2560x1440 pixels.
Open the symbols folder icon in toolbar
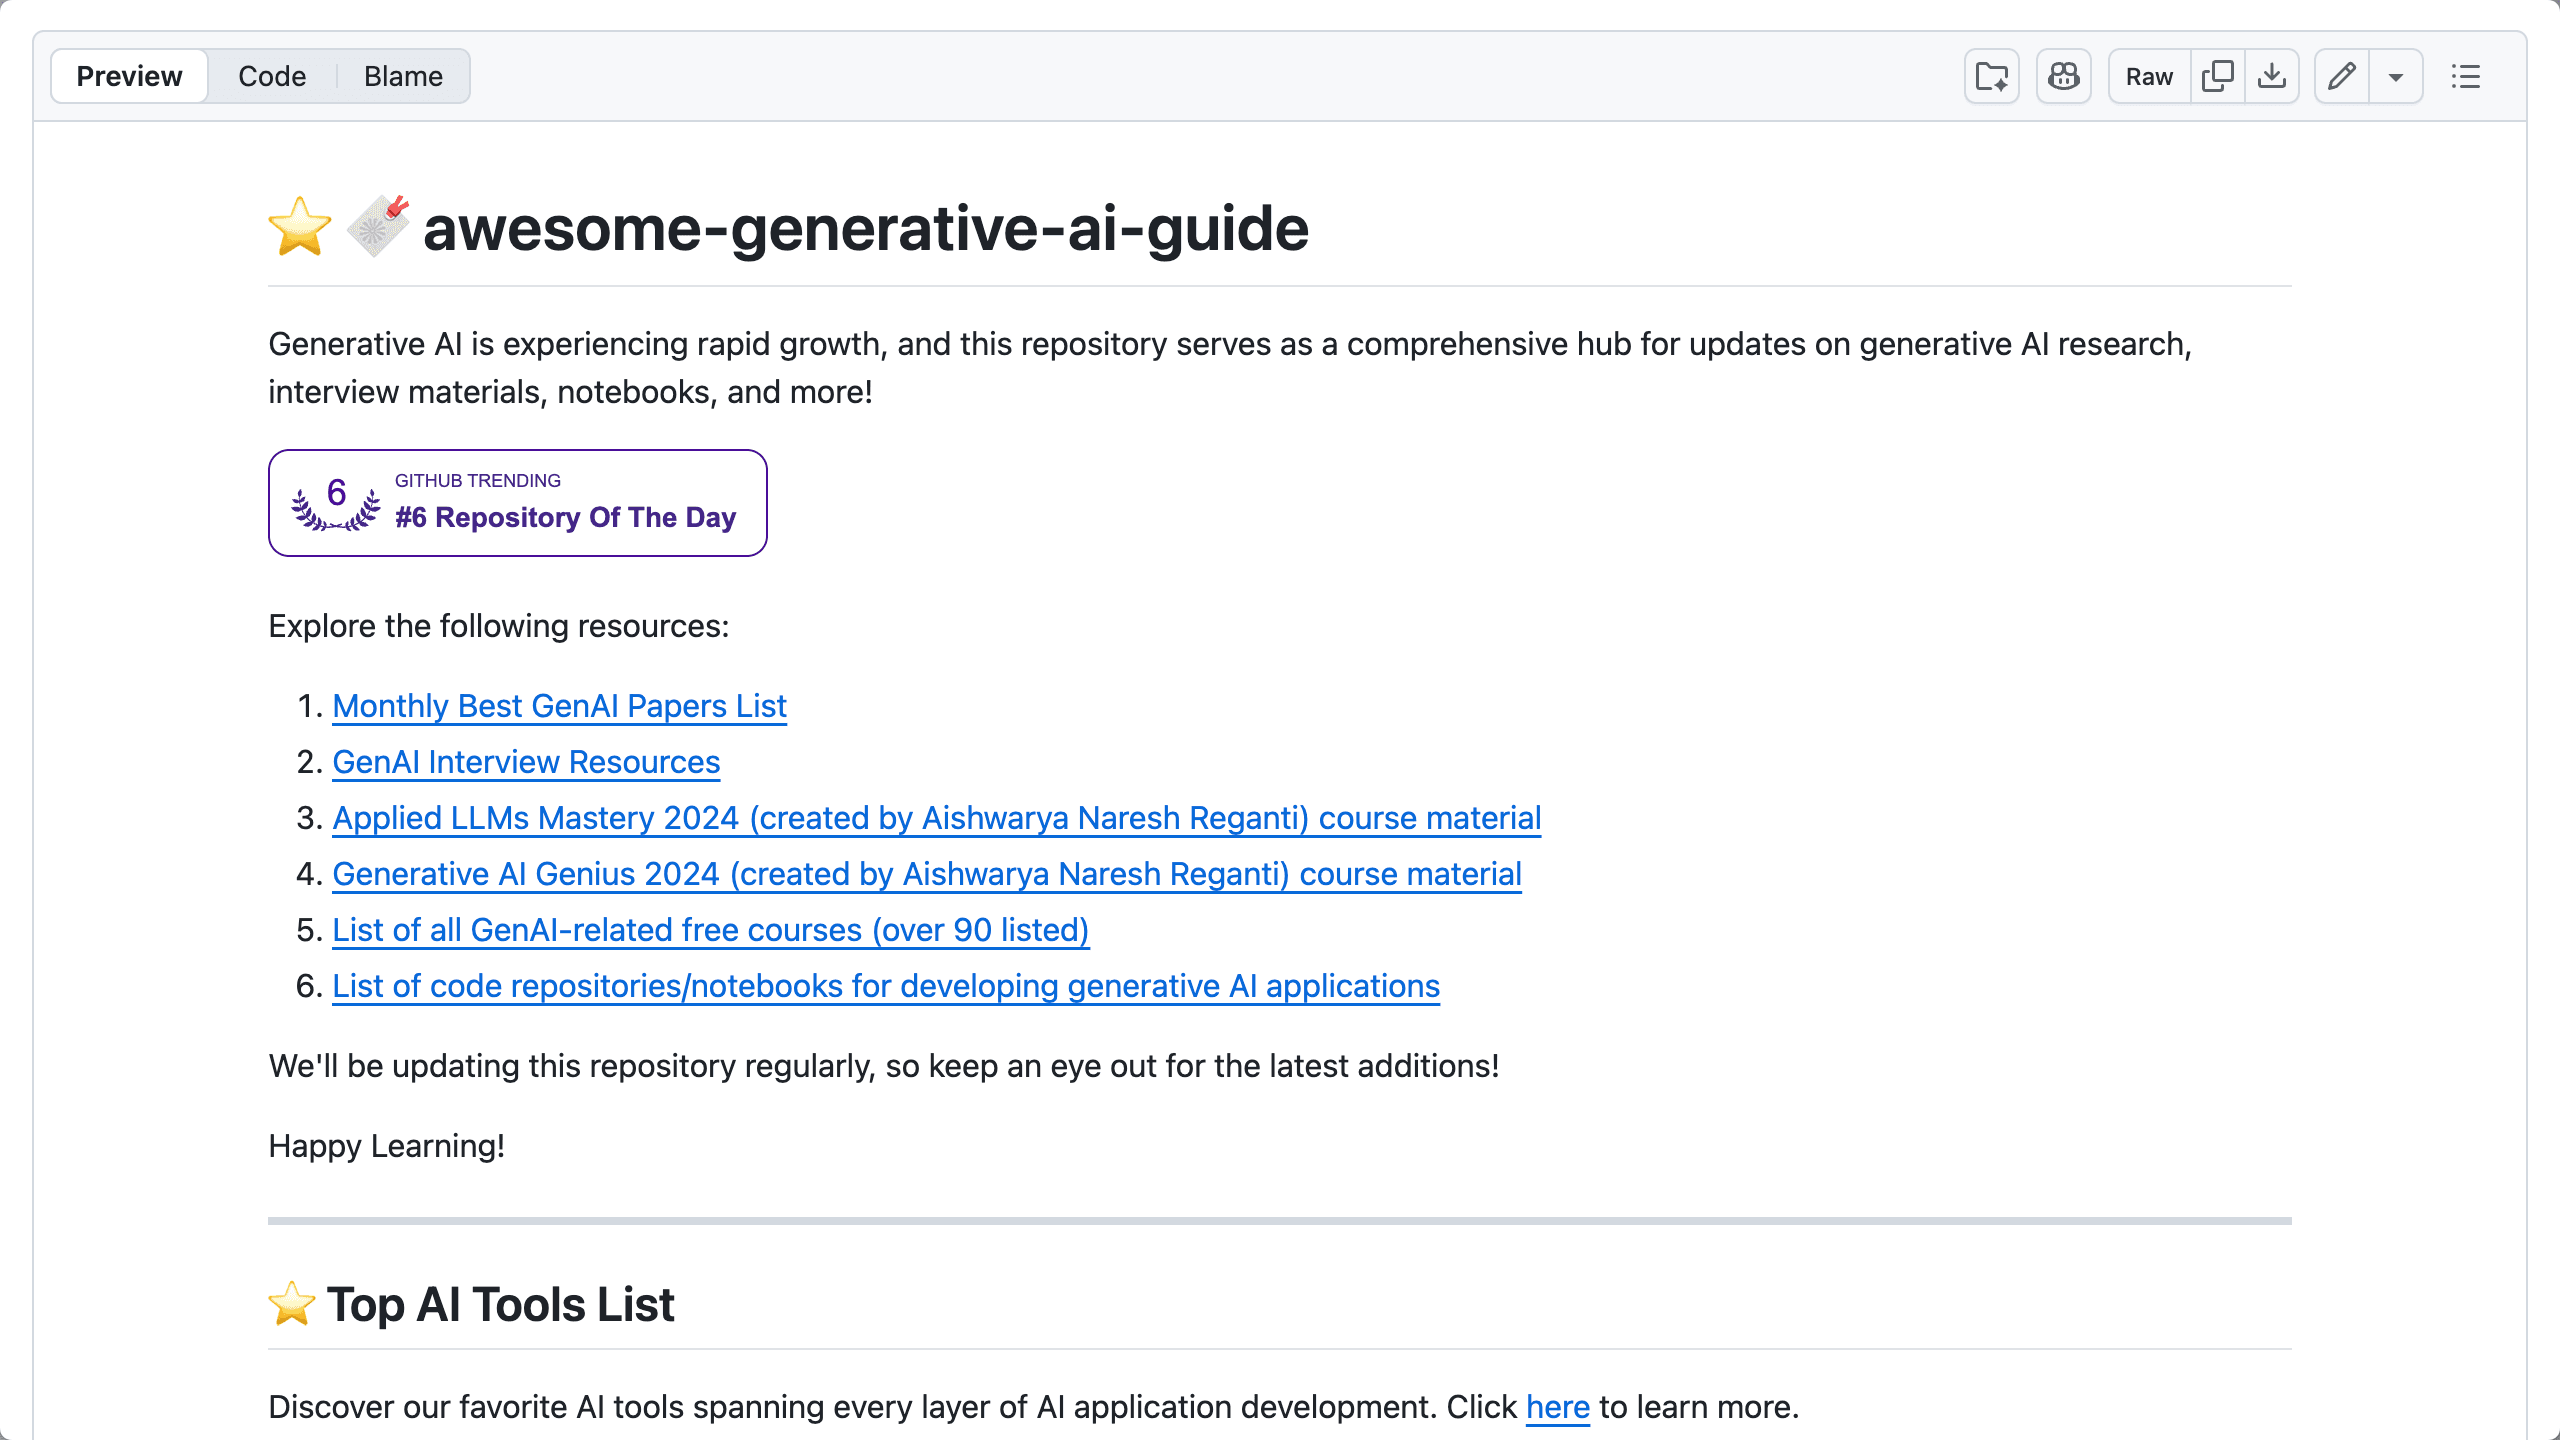[1990, 75]
